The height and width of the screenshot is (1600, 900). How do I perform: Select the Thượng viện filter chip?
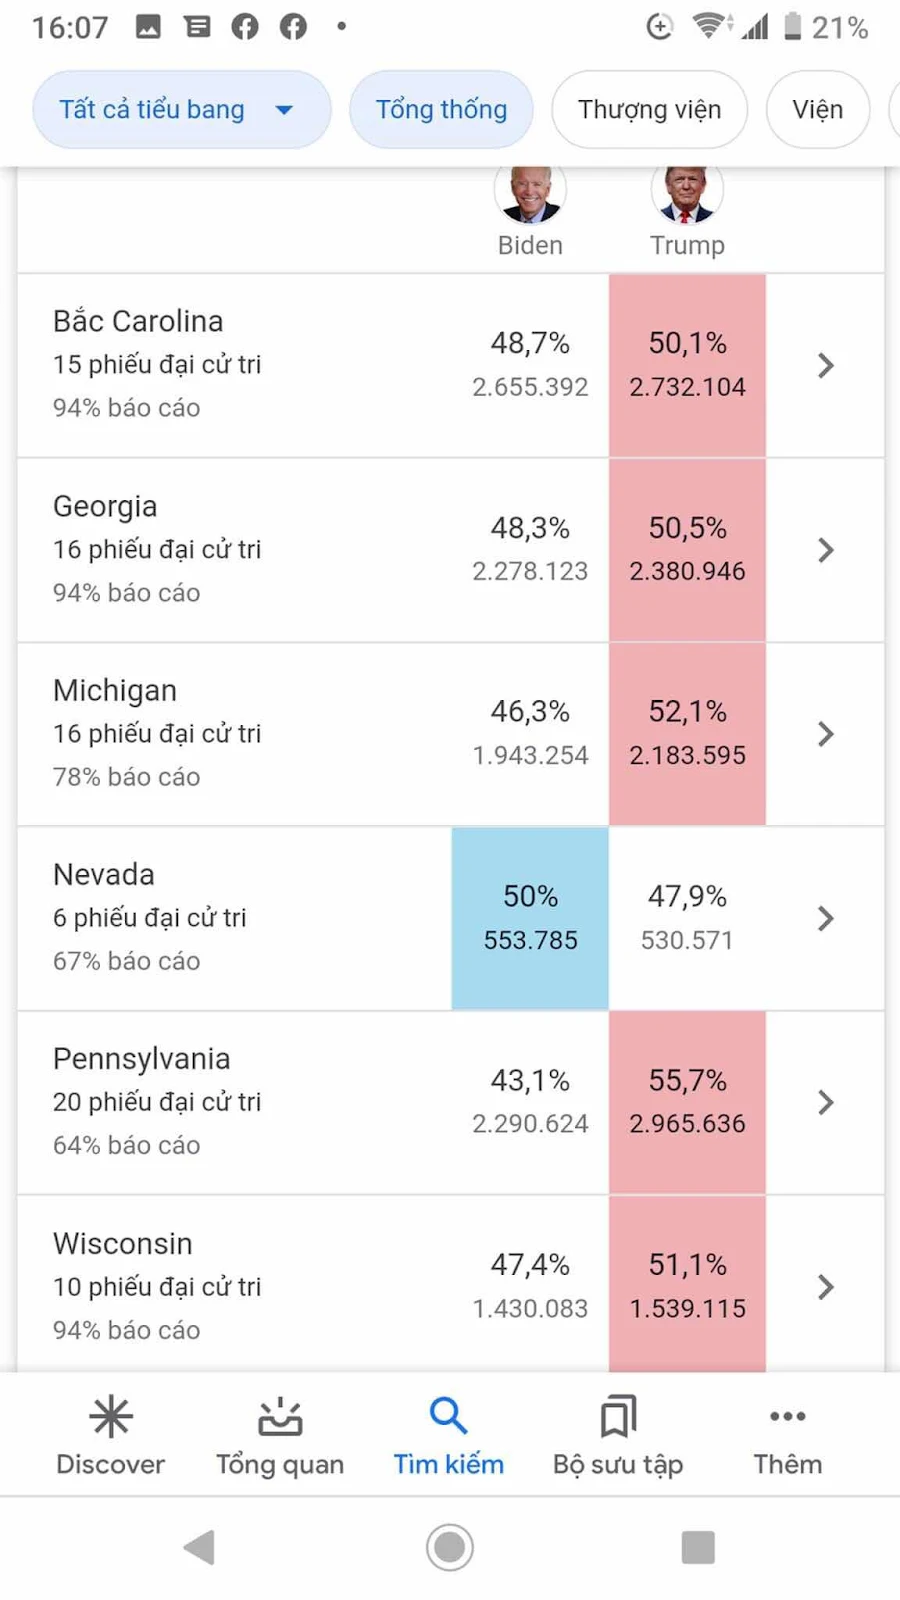649,110
